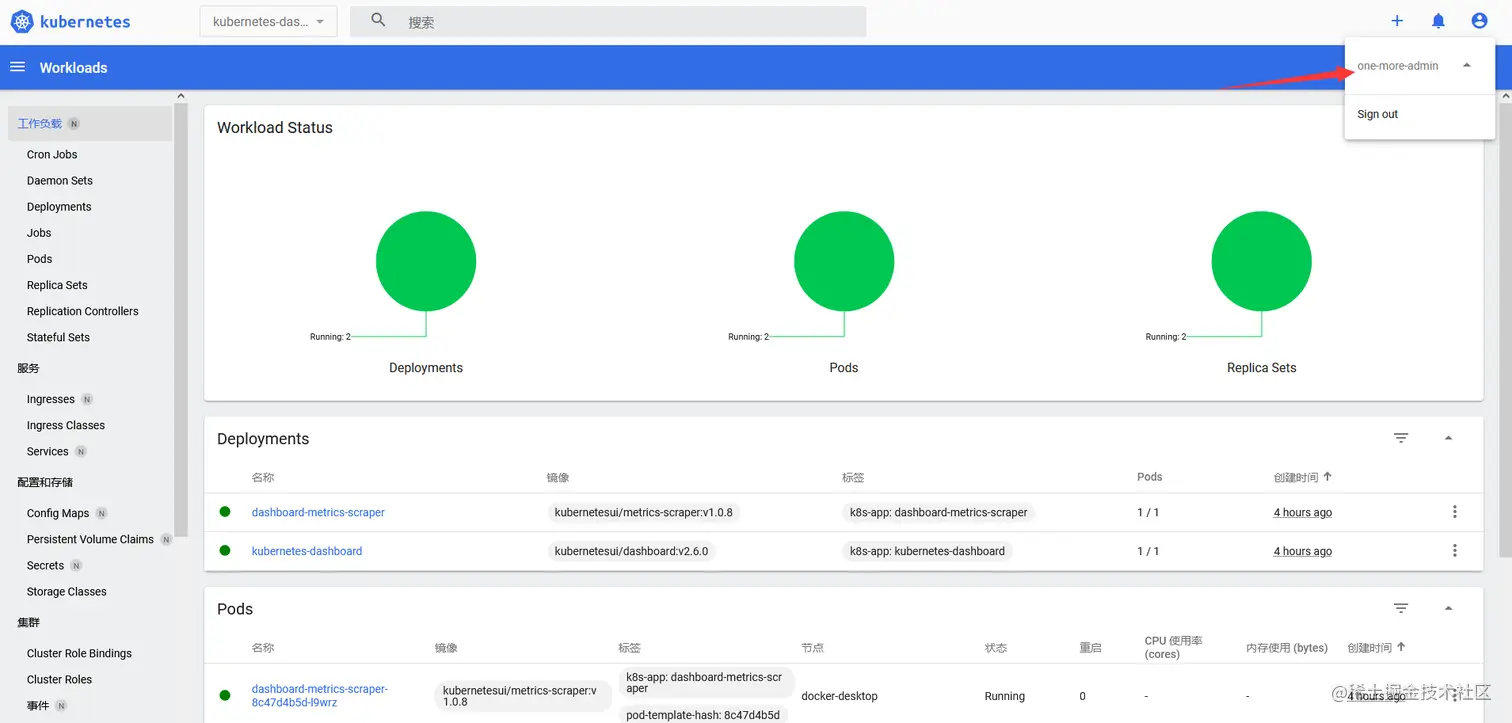The image size is (1512, 723).
Task: Open actions menu for kubernetes-dashboard deployment
Action: pyautogui.click(x=1454, y=551)
